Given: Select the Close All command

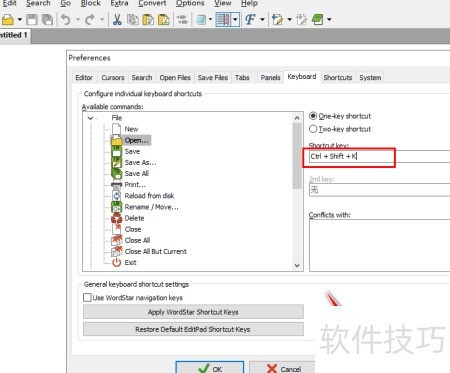Looking at the screenshot, I should (137, 240).
